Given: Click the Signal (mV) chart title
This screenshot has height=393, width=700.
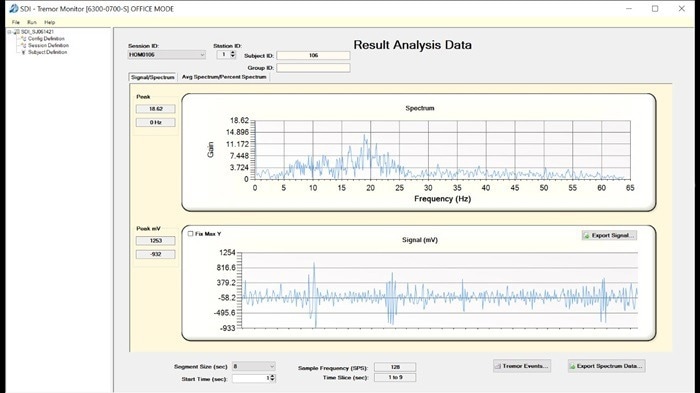Looking at the screenshot, I should 420,240.
